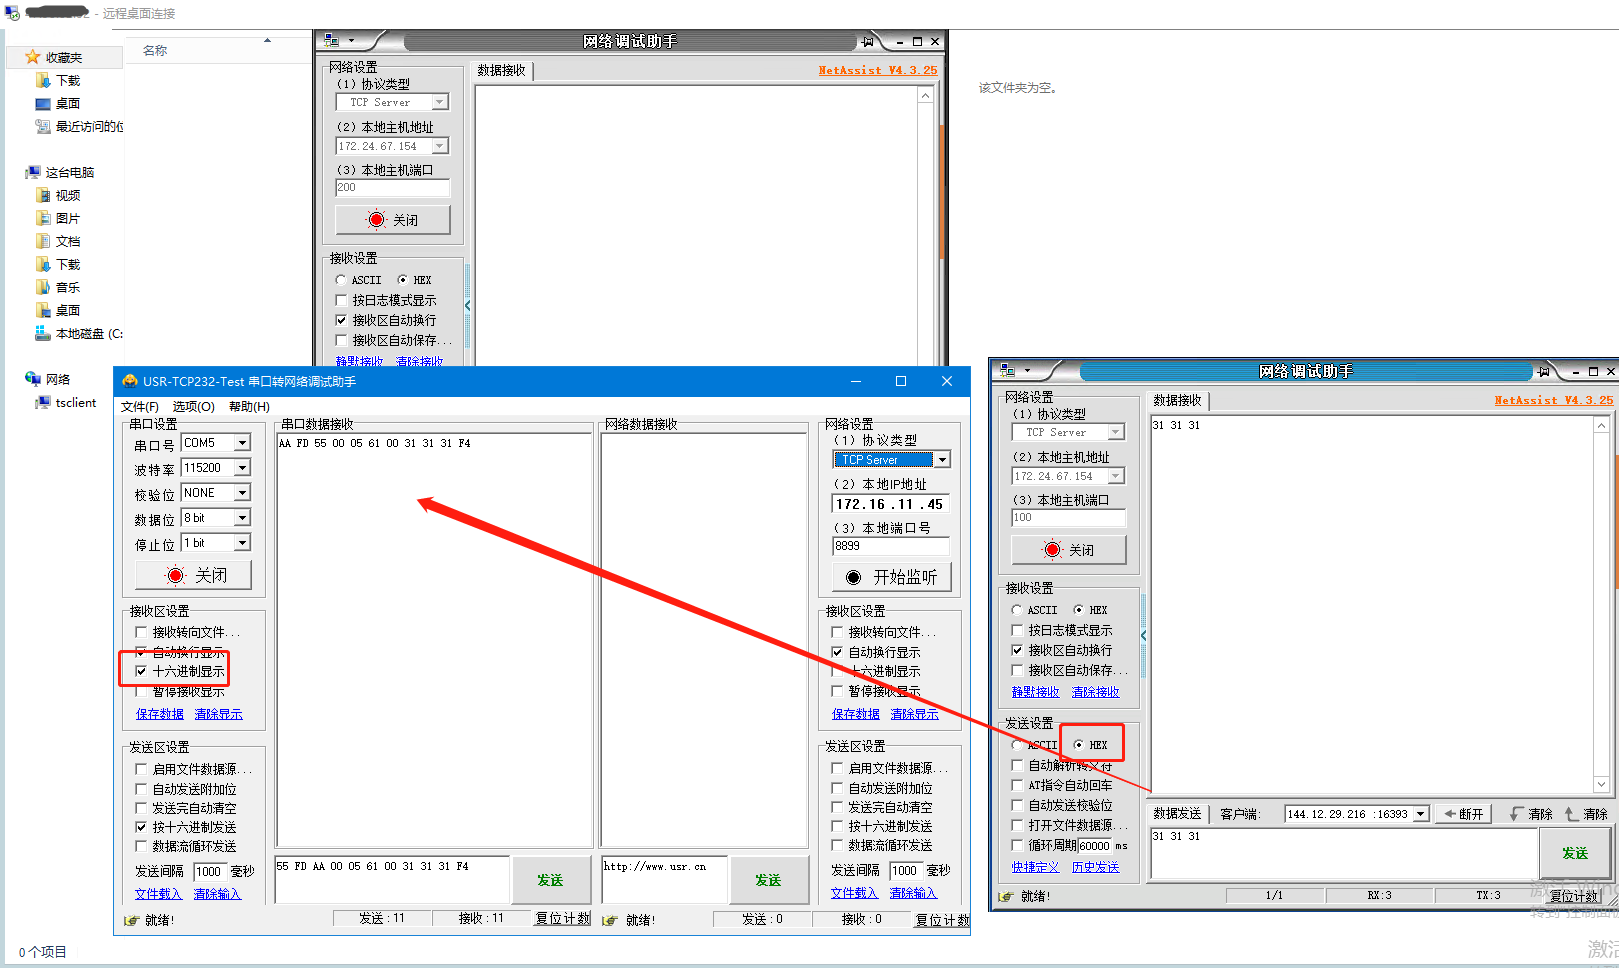The image size is (1619, 968).
Task: Enable AT指令自动回车 checkbox
Action: click(1017, 785)
